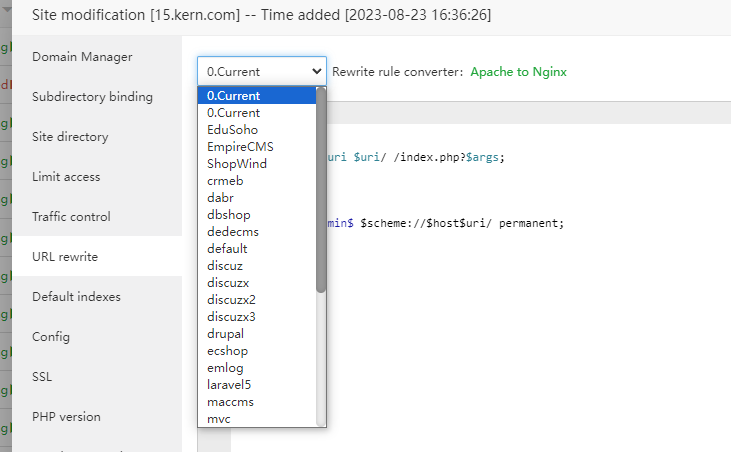Screen dimensions: 731x452
Task: Select the dedecms rewrite rule option
Action: pyautogui.click(x=232, y=232)
